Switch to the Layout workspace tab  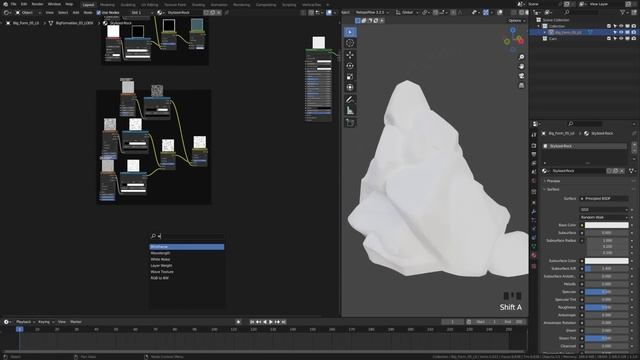point(88,5)
